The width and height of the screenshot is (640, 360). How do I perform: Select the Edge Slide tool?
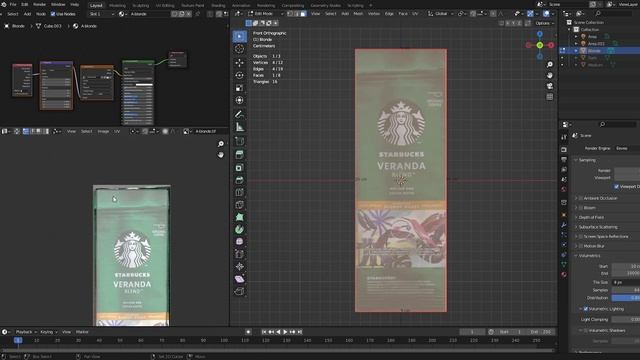point(240,254)
